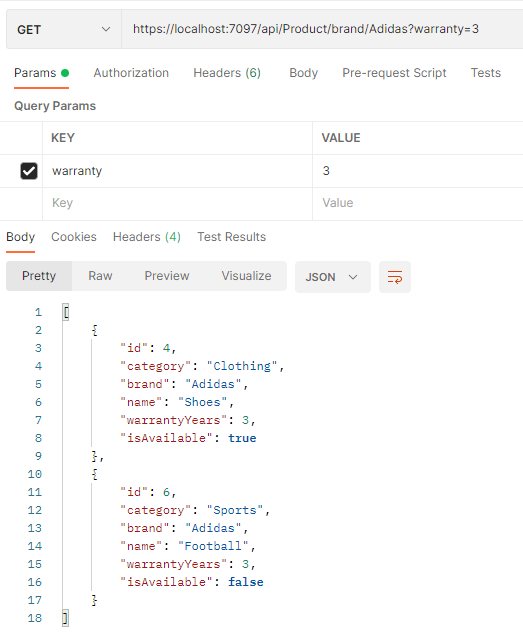523x642 pixels.
Task: Toggle word wrap icon in response viewer
Action: pyautogui.click(x=395, y=277)
